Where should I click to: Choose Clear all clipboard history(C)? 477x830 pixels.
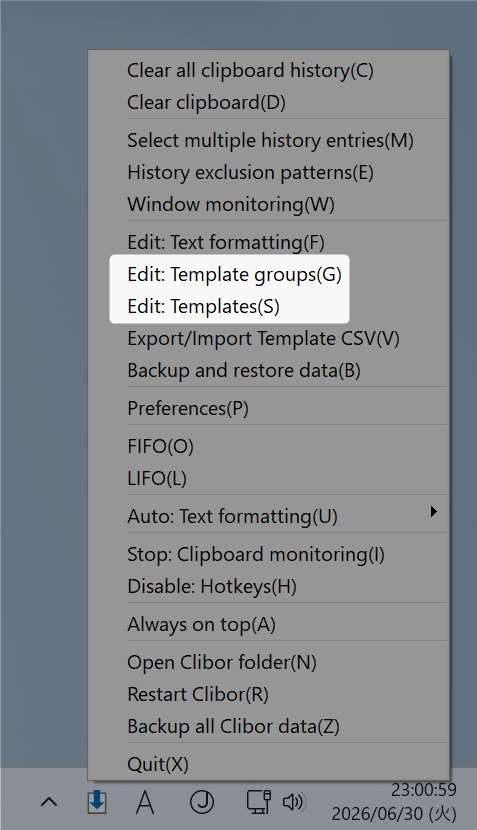(268, 70)
